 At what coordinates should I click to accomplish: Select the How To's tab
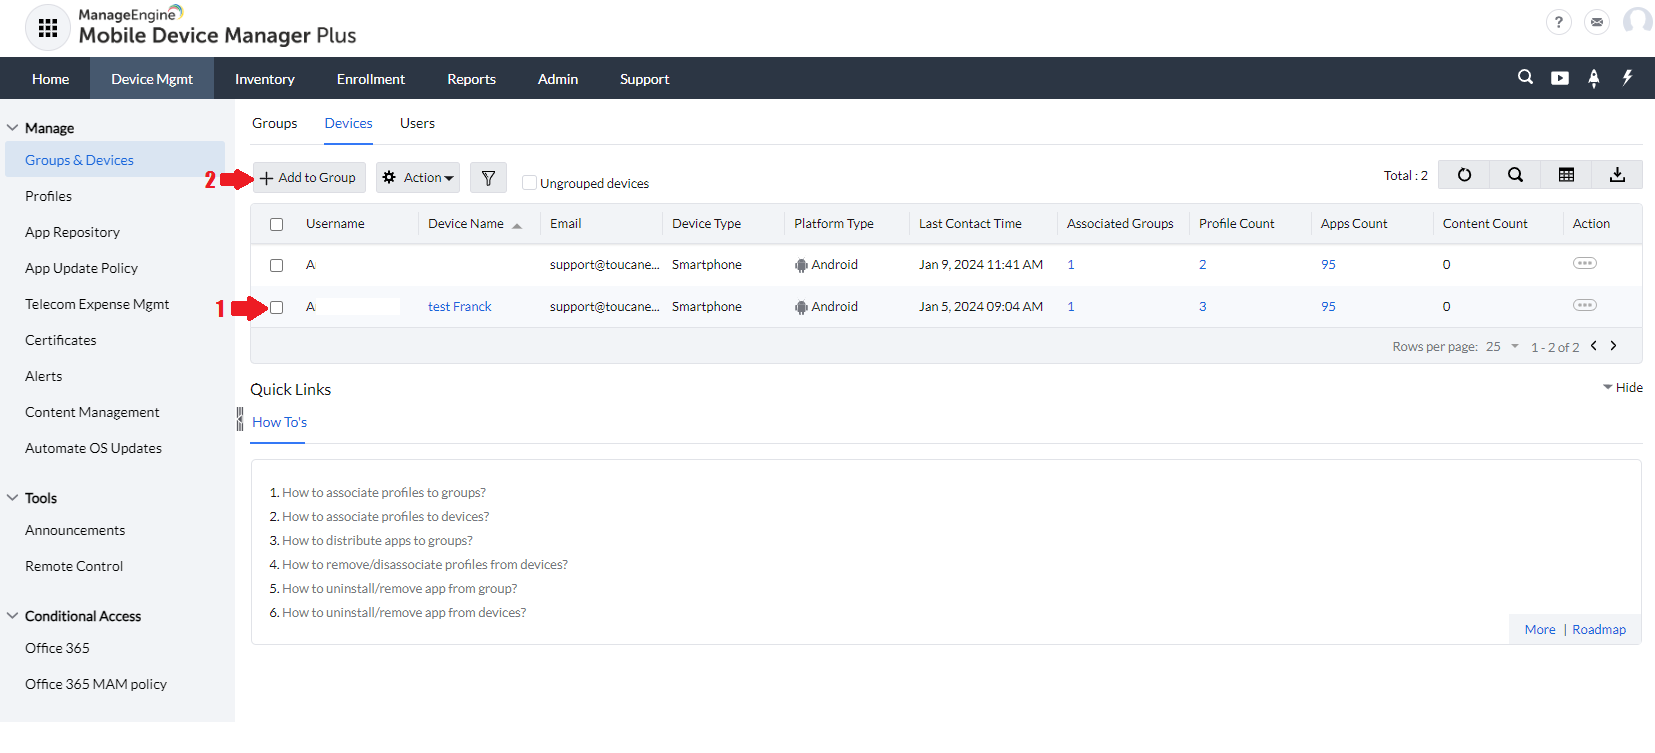tap(279, 422)
